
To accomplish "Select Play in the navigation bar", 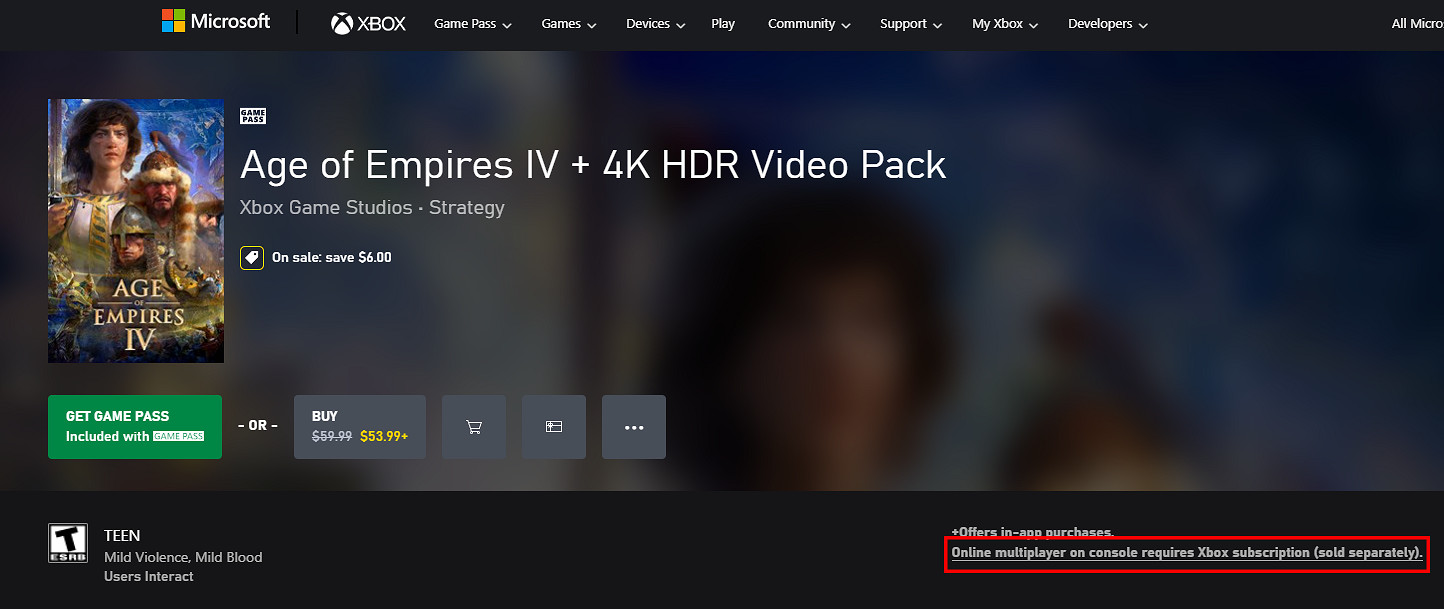I will 723,24.
